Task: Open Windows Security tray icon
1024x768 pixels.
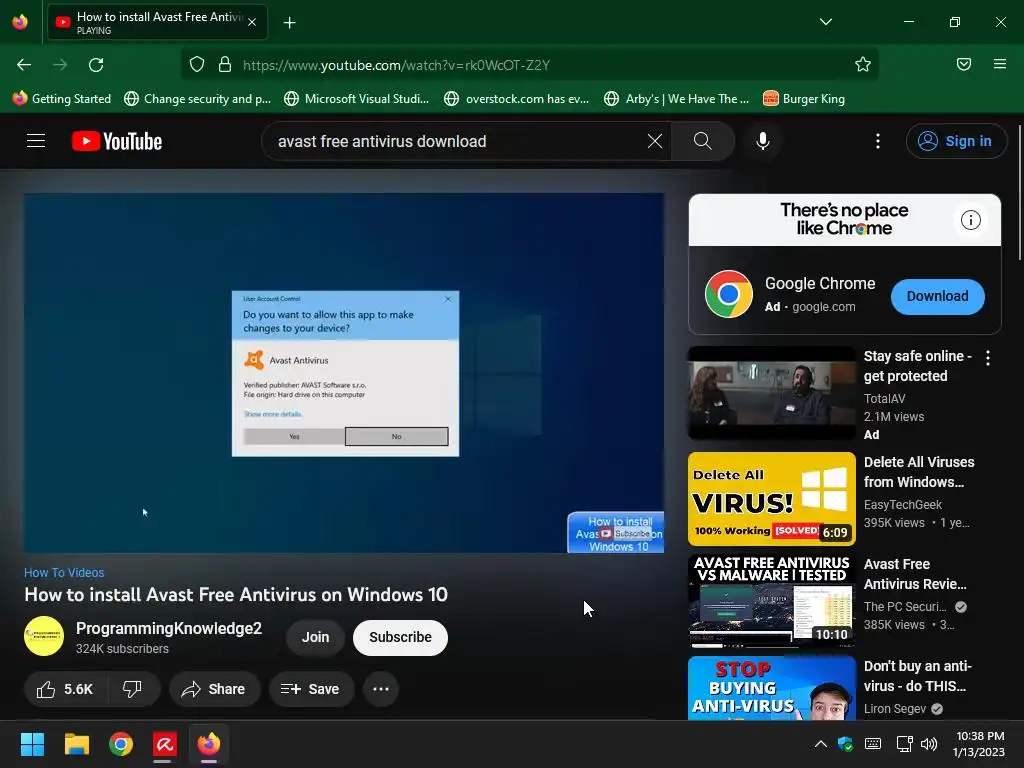Action: (846, 744)
